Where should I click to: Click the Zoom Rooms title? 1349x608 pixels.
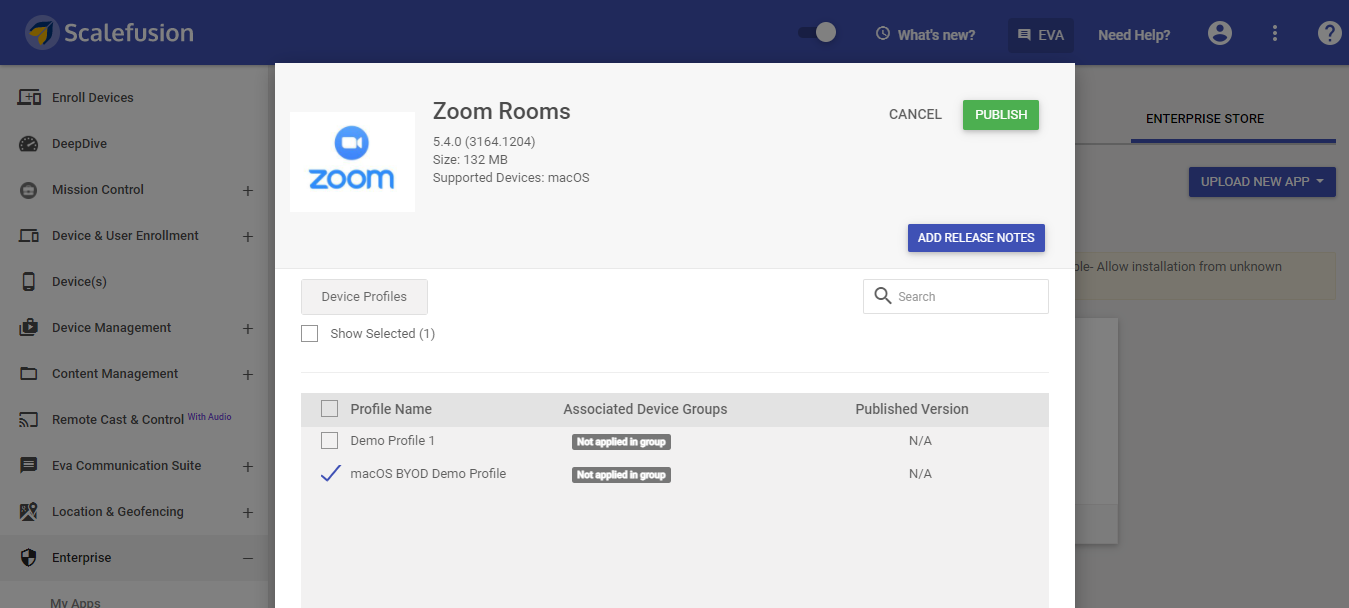click(501, 111)
